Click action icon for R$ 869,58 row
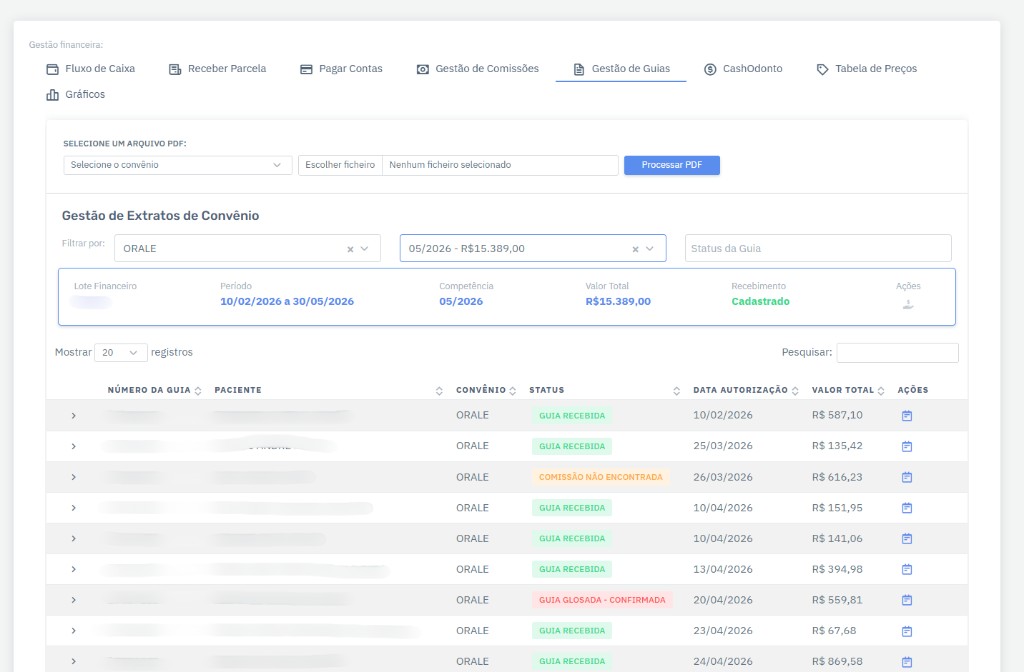This screenshot has width=1024, height=672. (x=907, y=662)
